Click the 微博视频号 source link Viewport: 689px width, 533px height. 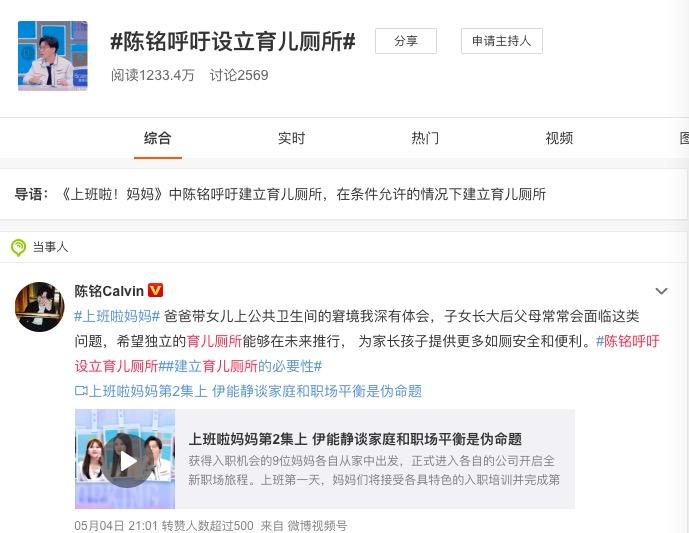[317, 526]
